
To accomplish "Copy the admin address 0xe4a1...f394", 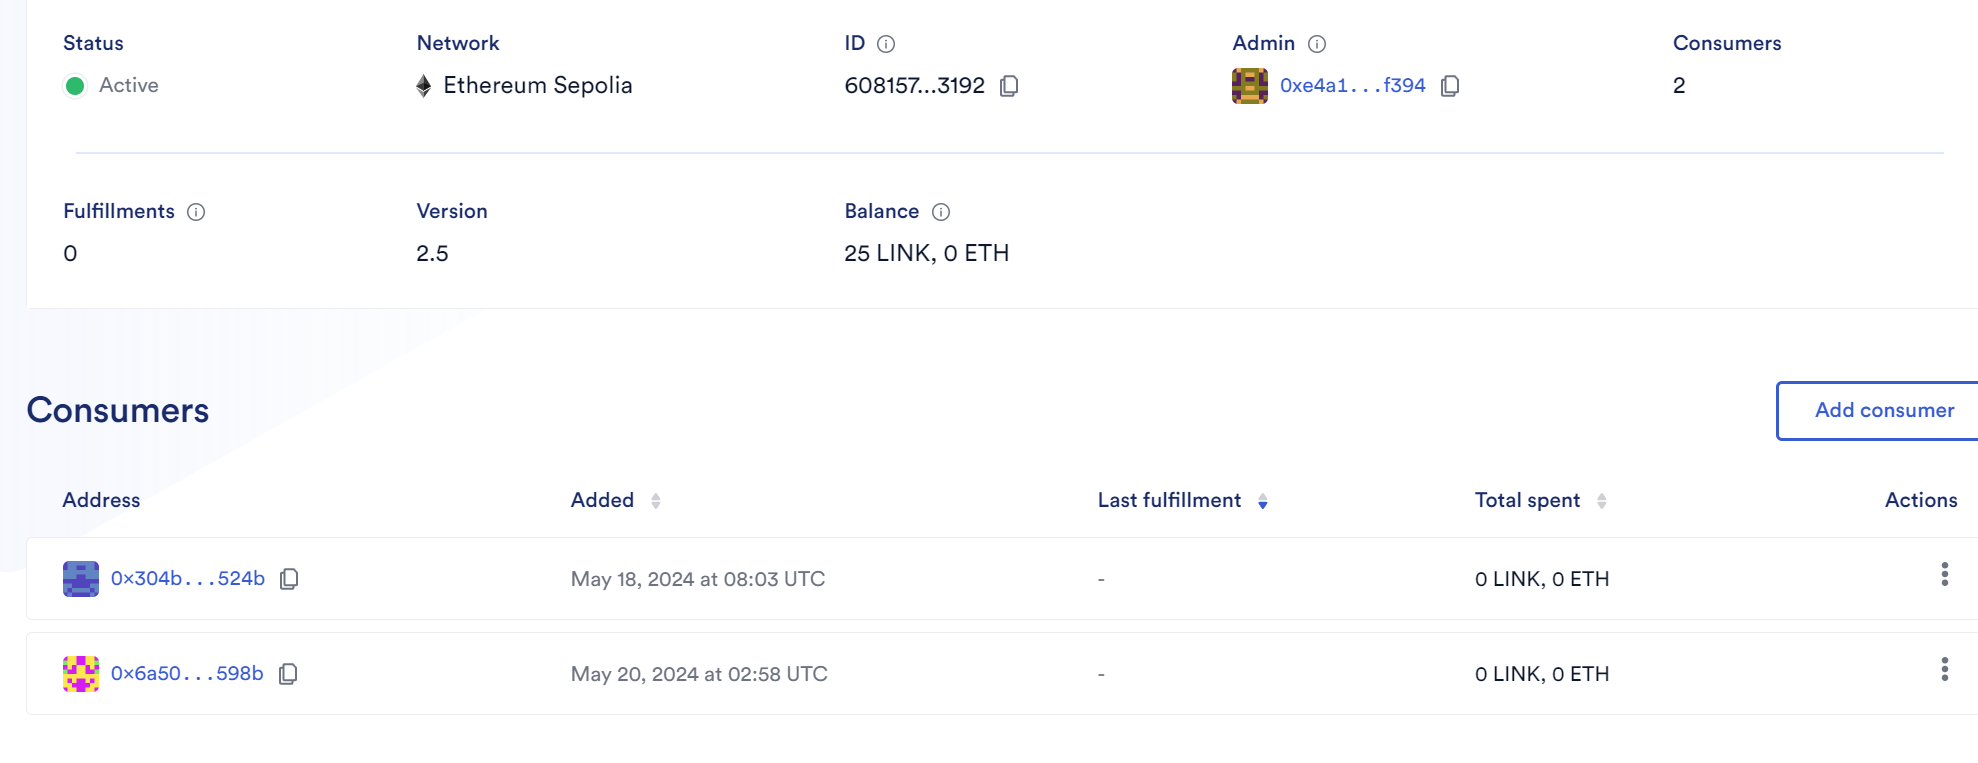I will (1450, 86).
